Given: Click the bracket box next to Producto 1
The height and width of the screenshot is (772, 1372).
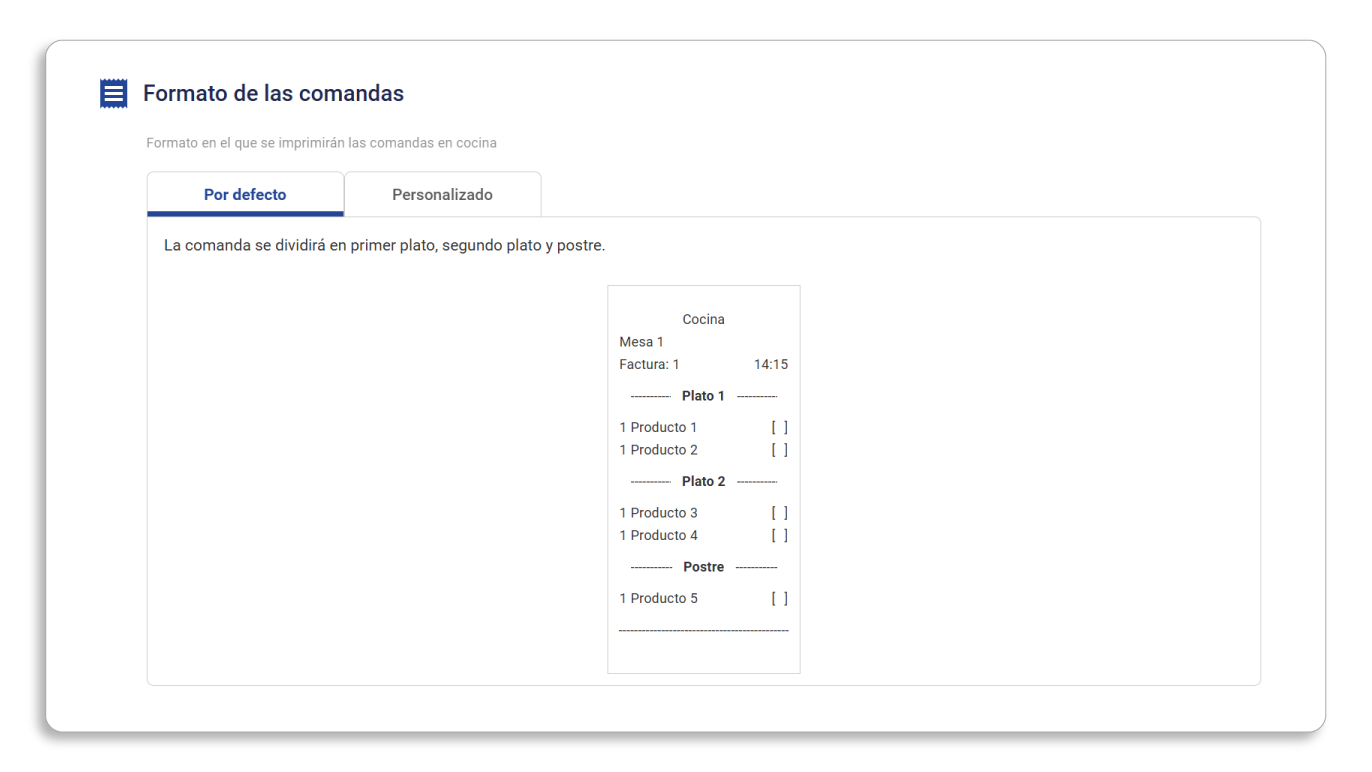Looking at the screenshot, I should tap(779, 427).
